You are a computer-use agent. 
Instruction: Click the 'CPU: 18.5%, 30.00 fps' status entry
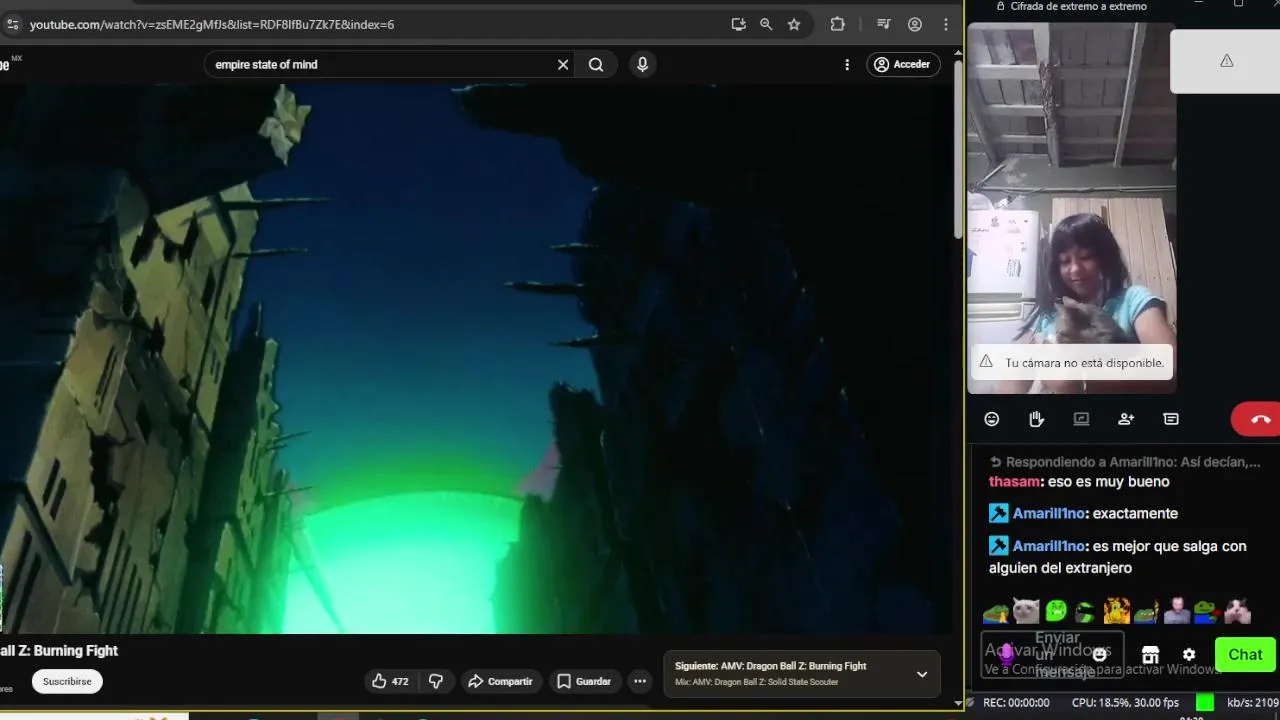(1125, 703)
